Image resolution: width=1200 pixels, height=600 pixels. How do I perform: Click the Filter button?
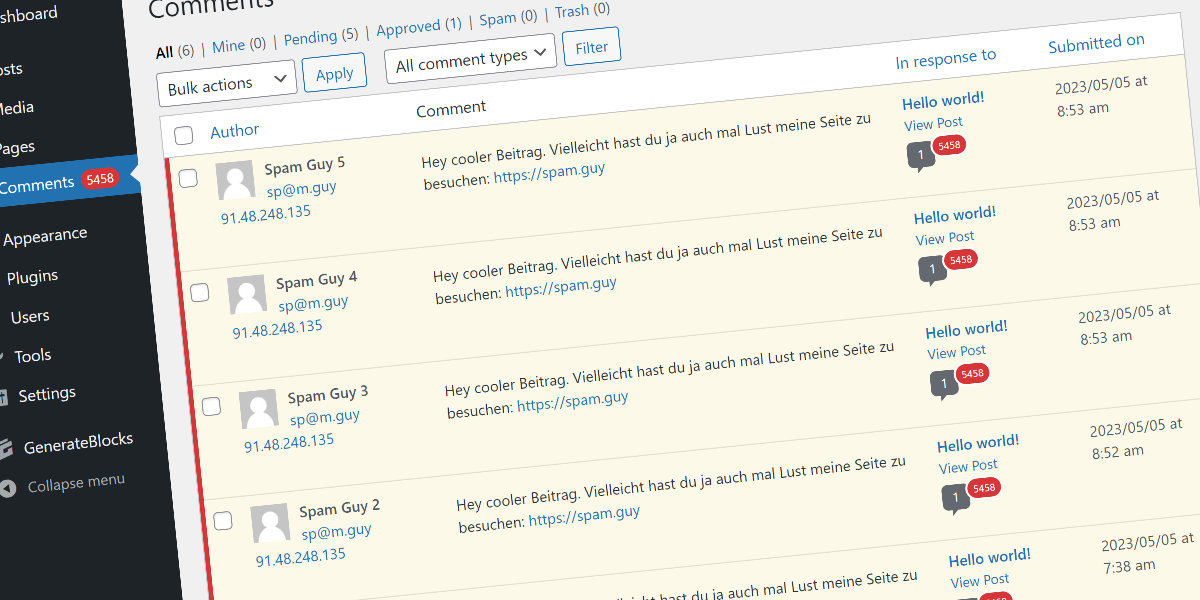tap(591, 46)
